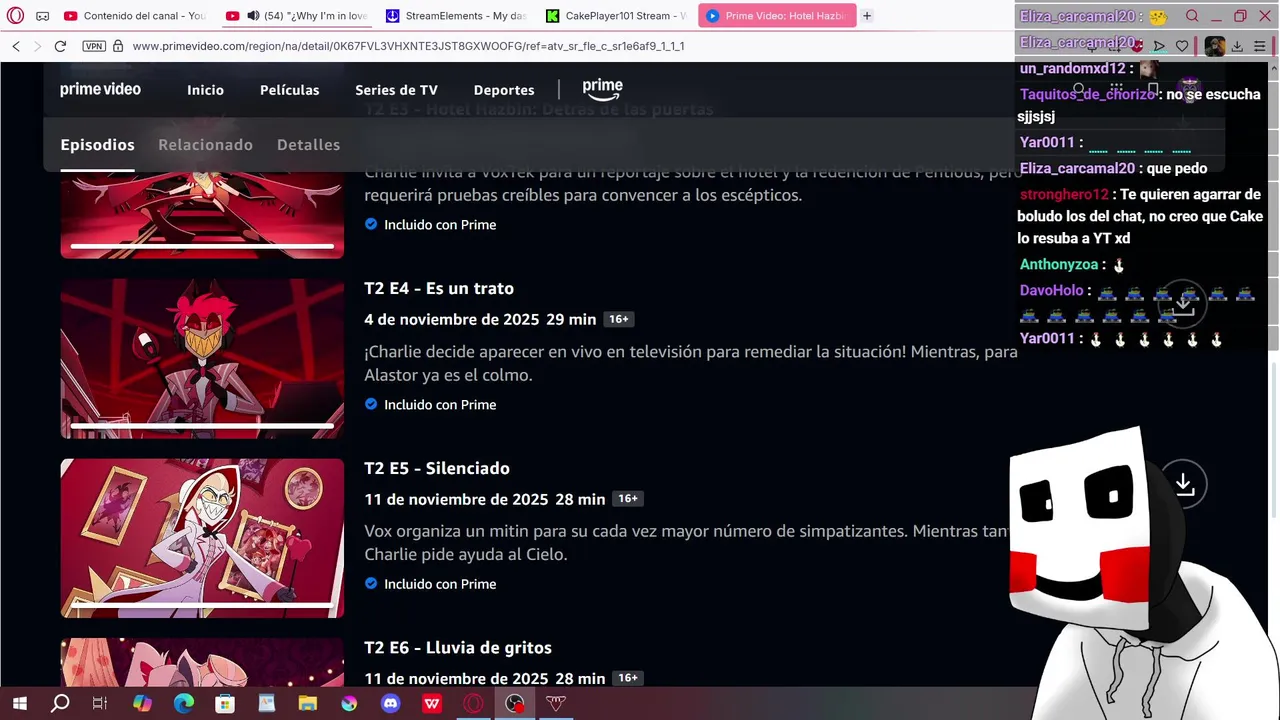Click the GX Corner gamepad icon
Screen dimensions: 1280x720
pyautogui.click(x=42, y=16)
